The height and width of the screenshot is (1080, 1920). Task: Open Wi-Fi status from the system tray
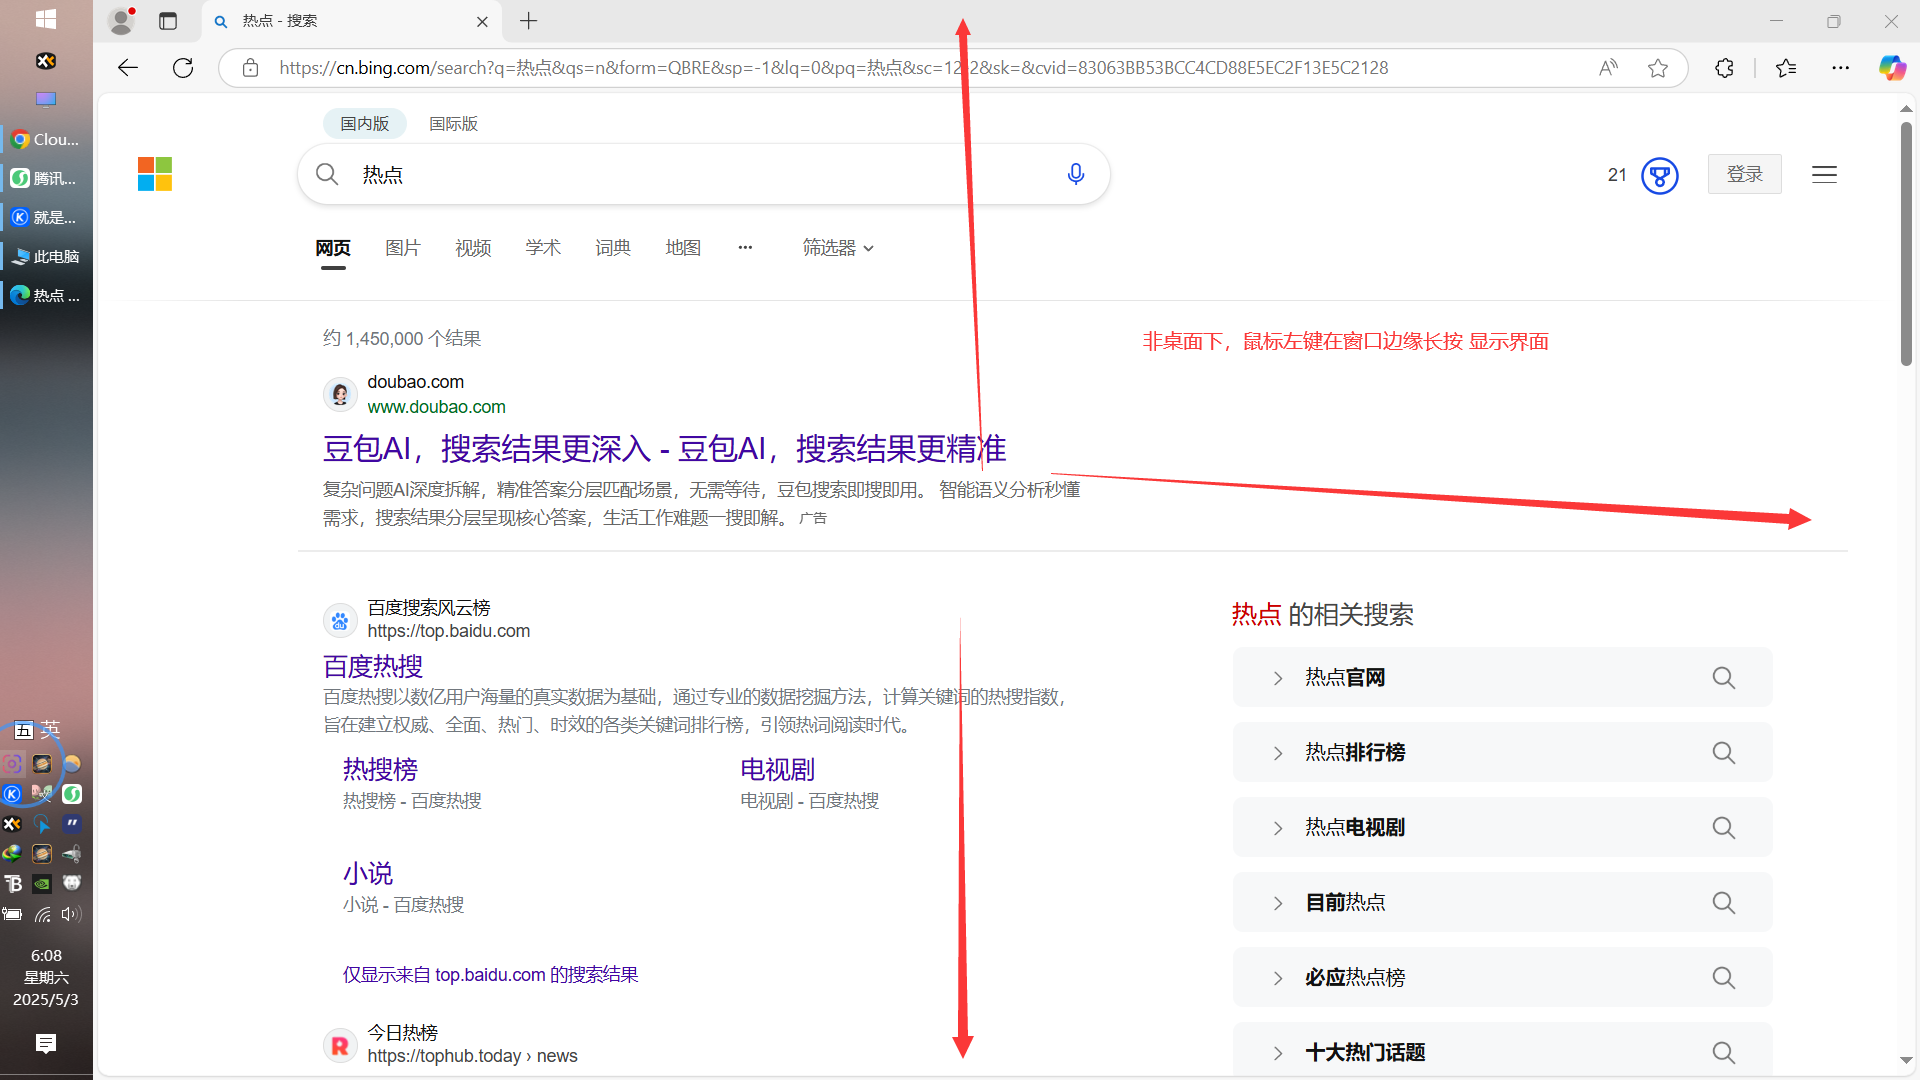(x=43, y=914)
